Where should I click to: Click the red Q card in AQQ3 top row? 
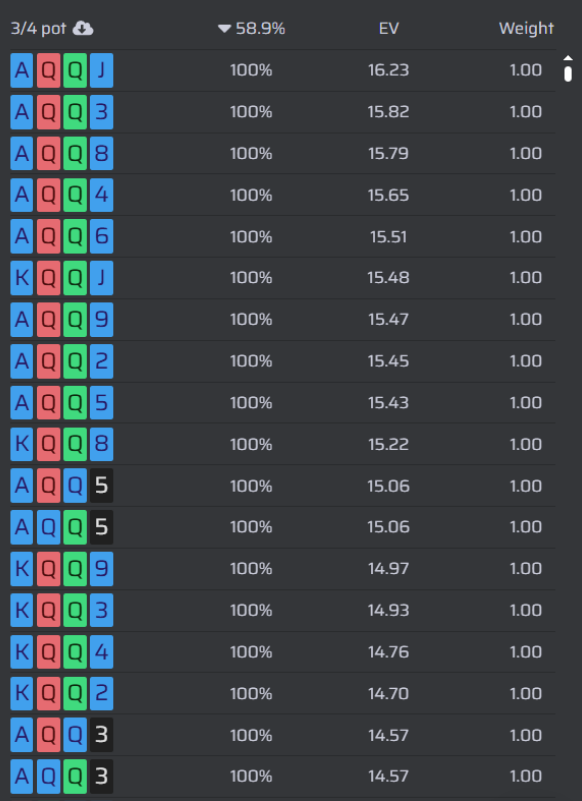point(49,112)
